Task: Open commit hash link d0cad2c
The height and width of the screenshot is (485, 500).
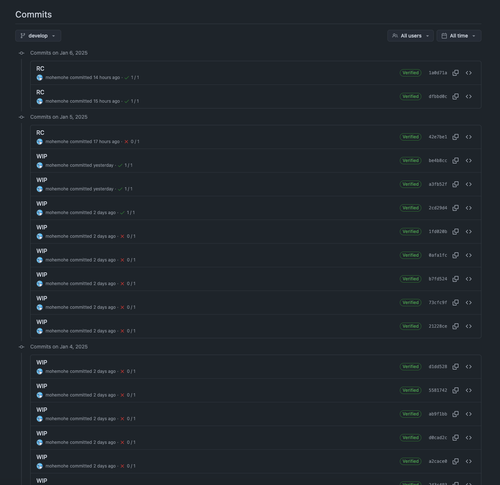Action: [x=438, y=437]
